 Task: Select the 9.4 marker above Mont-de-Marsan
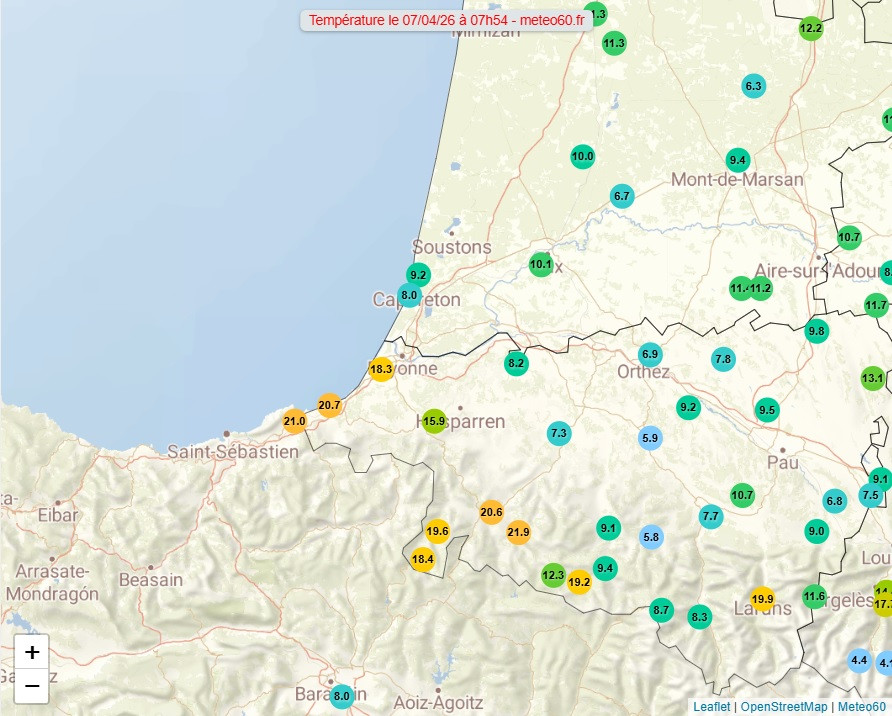738,160
